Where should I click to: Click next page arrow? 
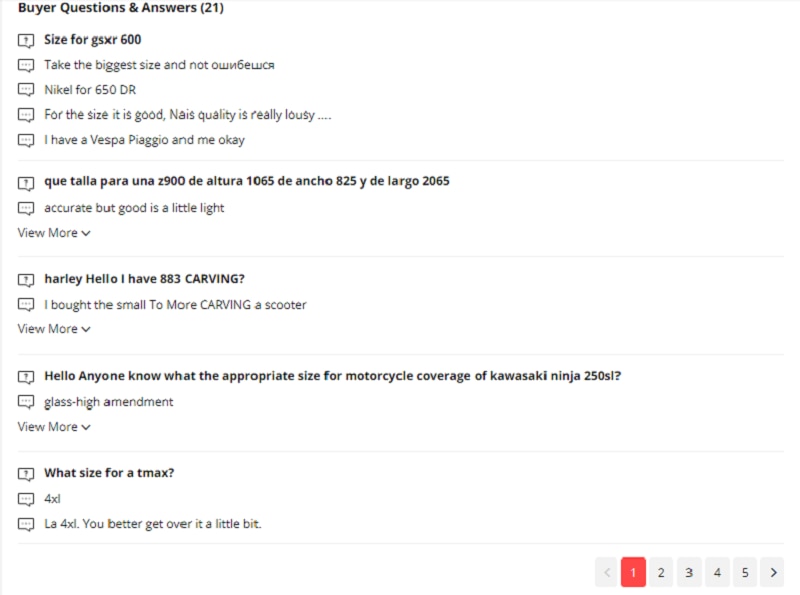772,573
